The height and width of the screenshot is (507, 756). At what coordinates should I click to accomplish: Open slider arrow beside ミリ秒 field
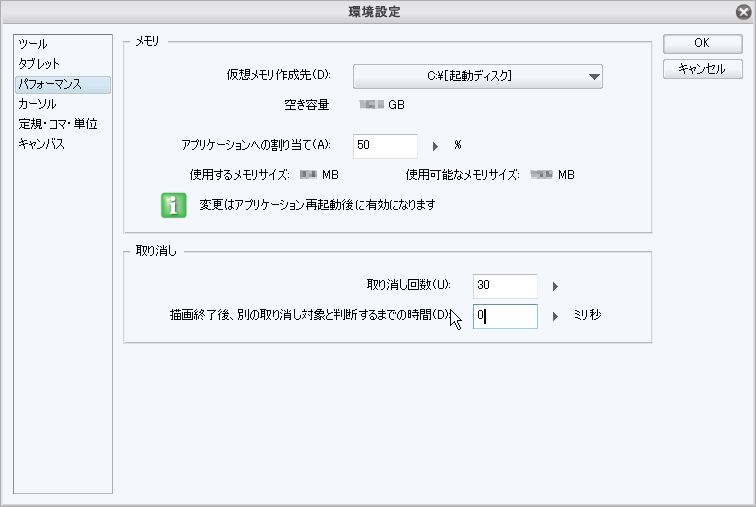[555, 316]
